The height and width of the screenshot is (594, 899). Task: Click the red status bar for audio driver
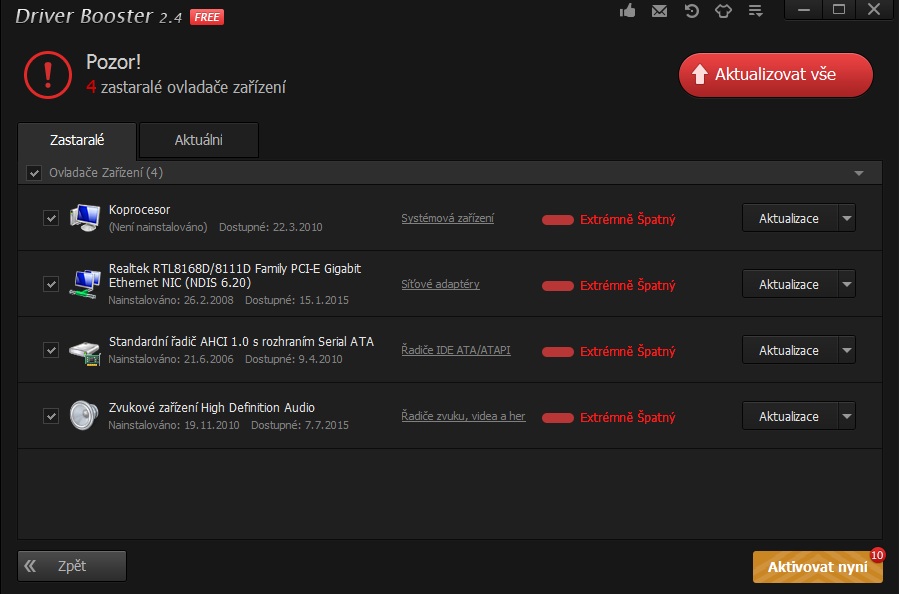pos(557,417)
